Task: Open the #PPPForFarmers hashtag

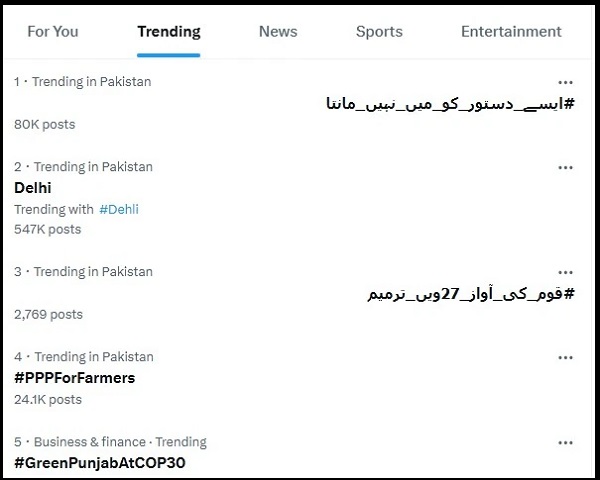Action: pos(74,378)
